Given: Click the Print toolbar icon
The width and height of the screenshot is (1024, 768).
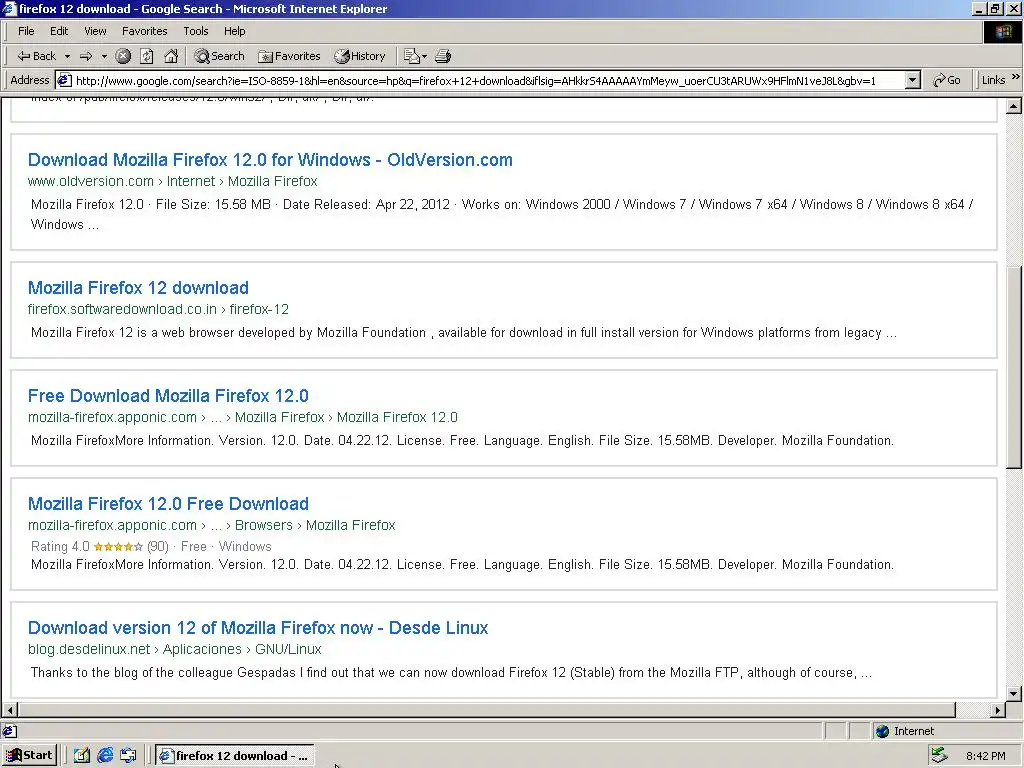Looking at the screenshot, I should point(443,56).
